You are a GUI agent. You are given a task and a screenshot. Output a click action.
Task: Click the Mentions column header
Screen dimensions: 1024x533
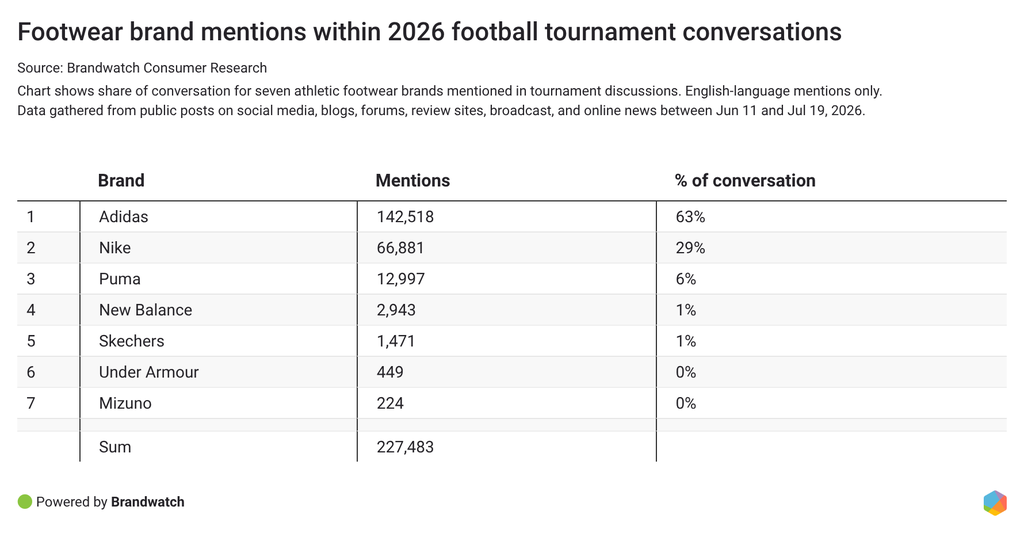[x=413, y=180]
